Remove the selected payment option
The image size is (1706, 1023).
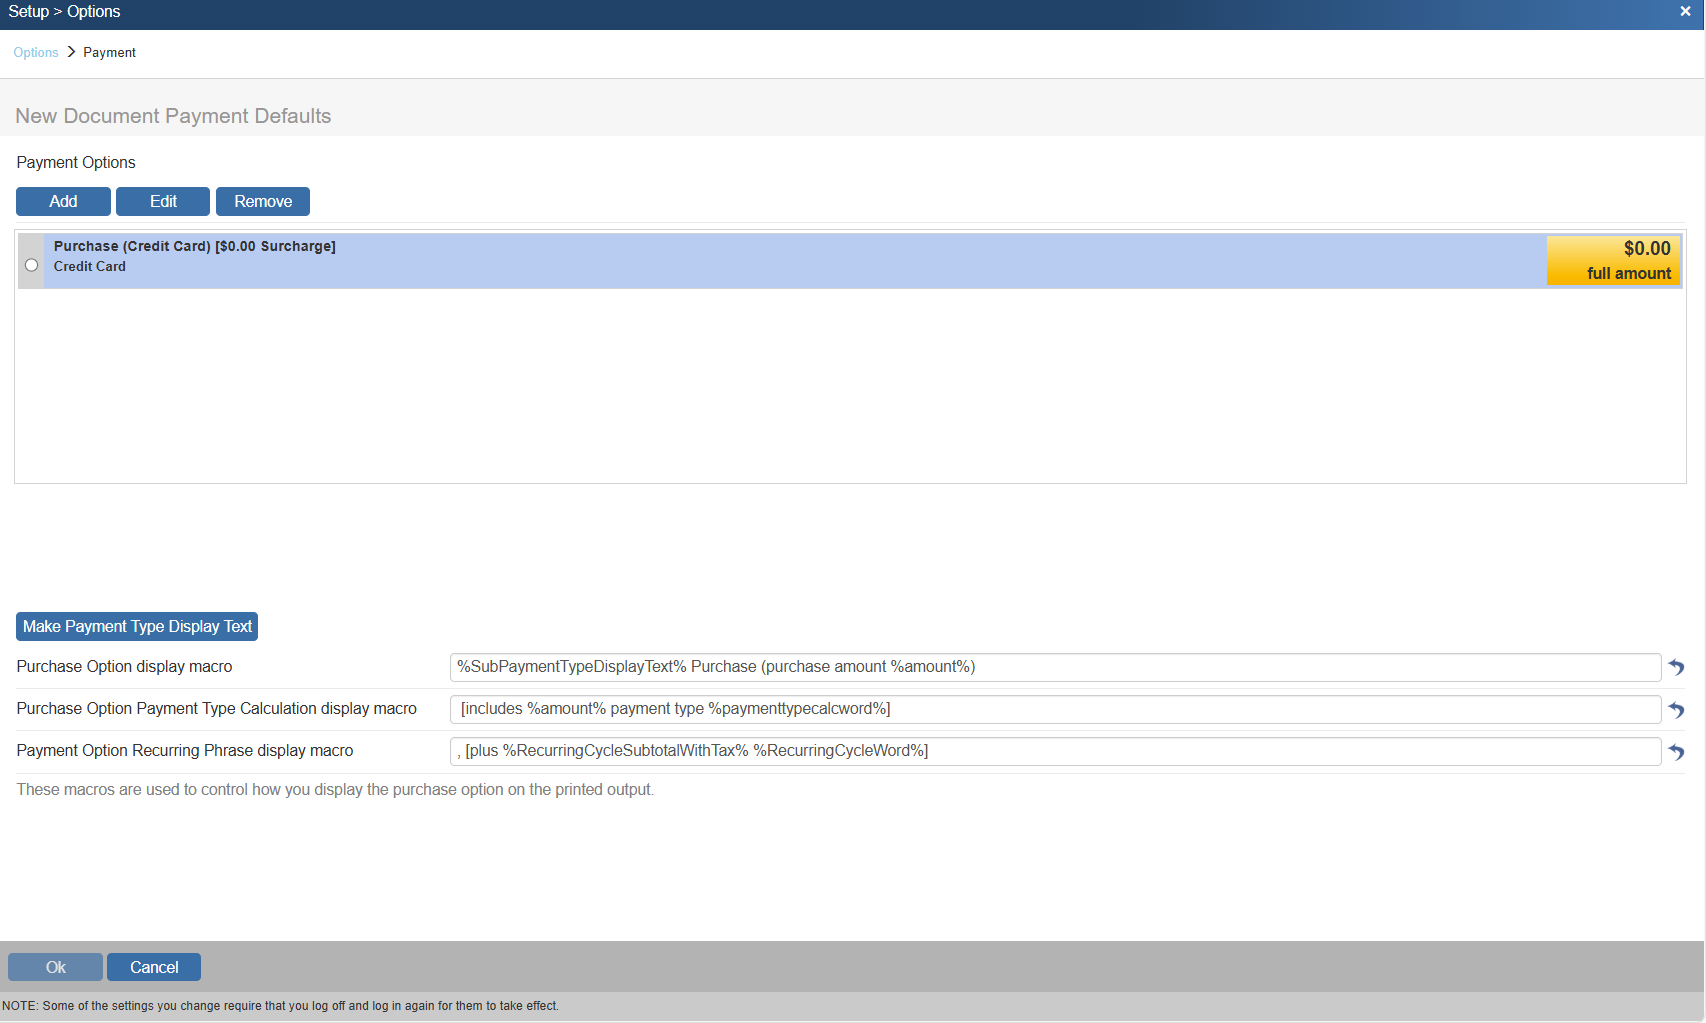(x=263, y=201)
